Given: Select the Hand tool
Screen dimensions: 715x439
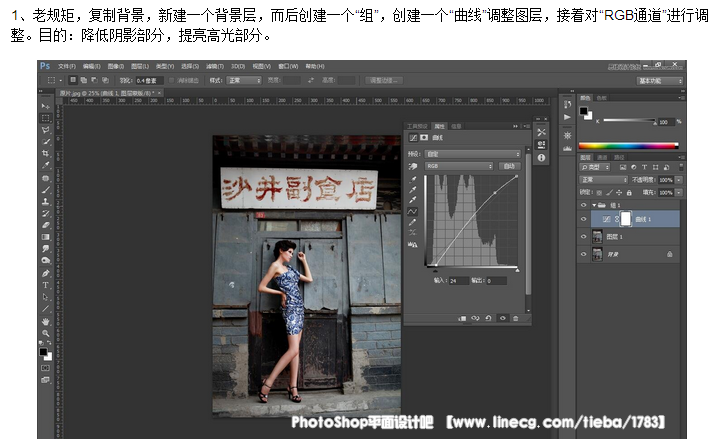Looking at the screenshot, I should [46, 322].
